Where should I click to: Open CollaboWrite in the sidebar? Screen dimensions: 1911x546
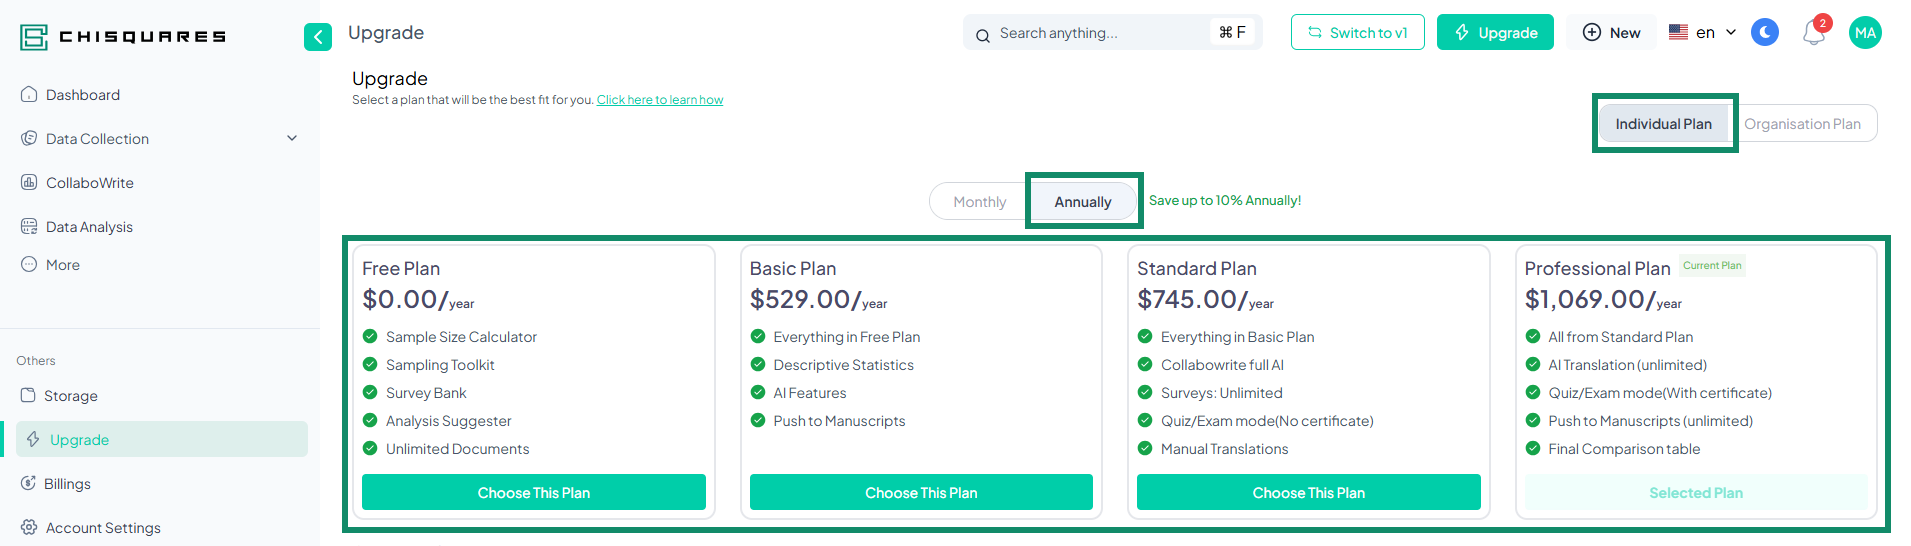tap(89, 183)
